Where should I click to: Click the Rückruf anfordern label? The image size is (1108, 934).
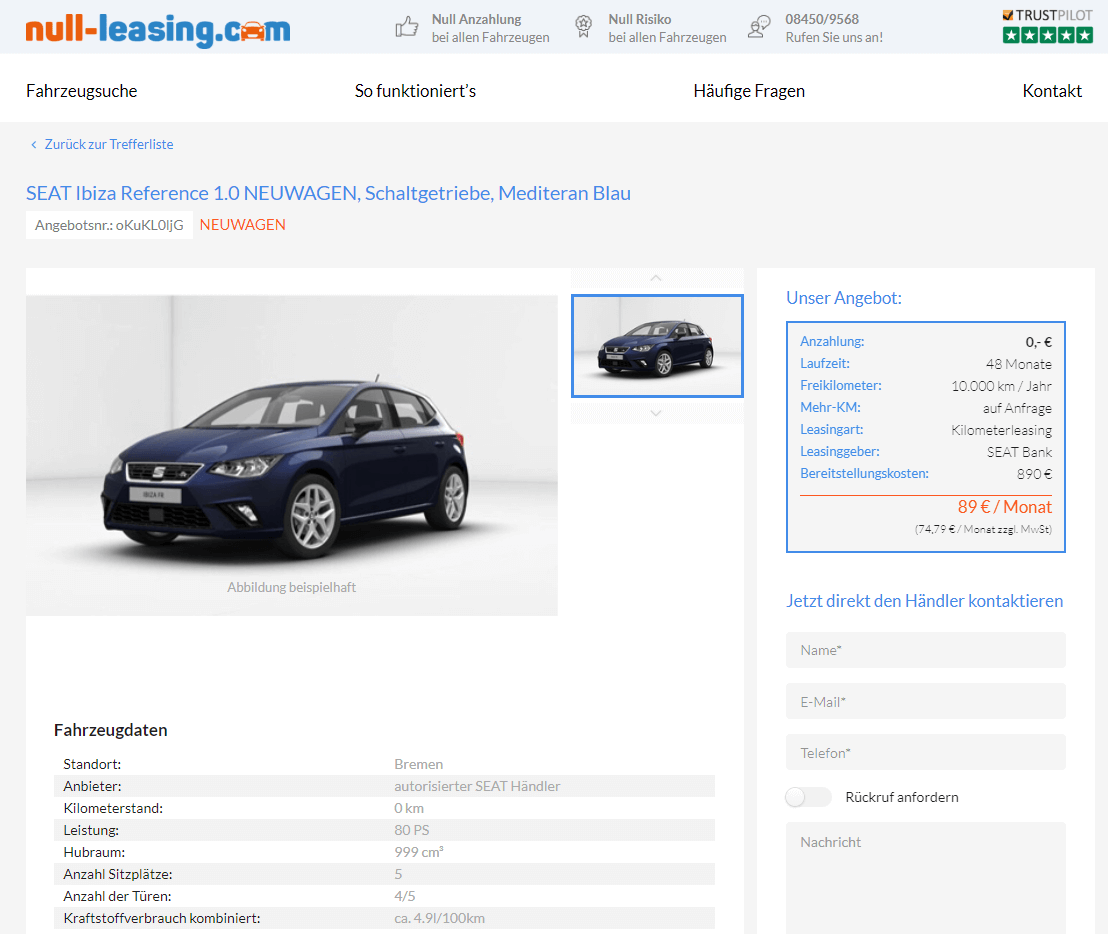tap(902, 797)
